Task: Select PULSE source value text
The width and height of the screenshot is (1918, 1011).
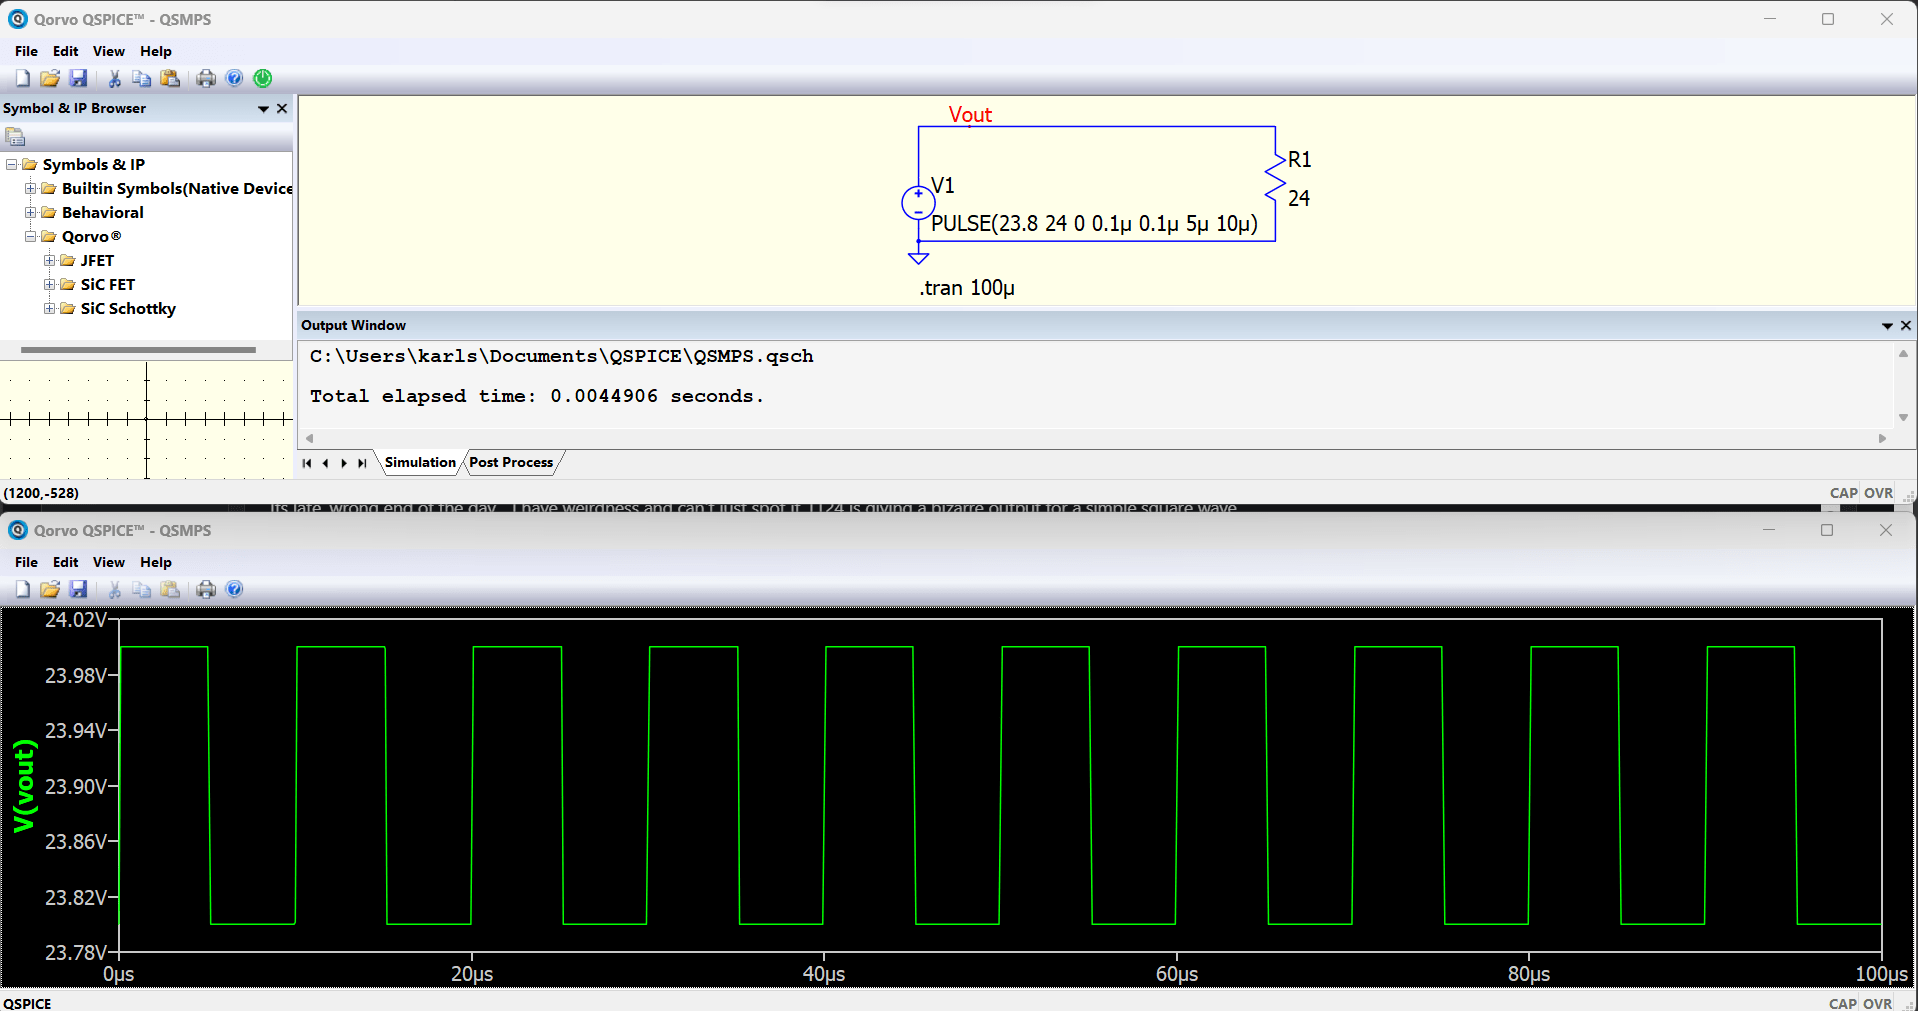Action: (x=1094, y=224)
